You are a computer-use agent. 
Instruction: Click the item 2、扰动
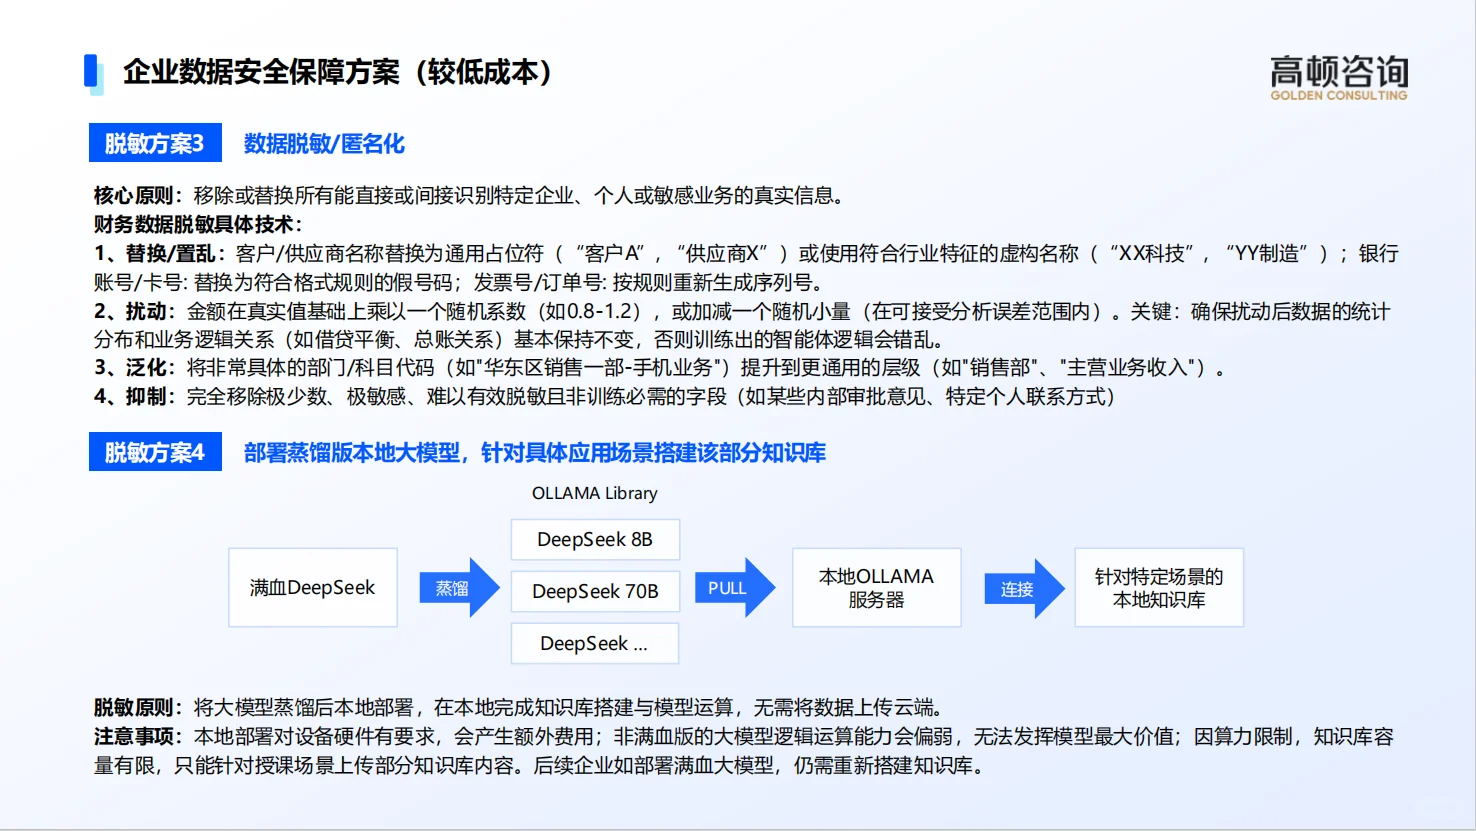click(742, 325)
